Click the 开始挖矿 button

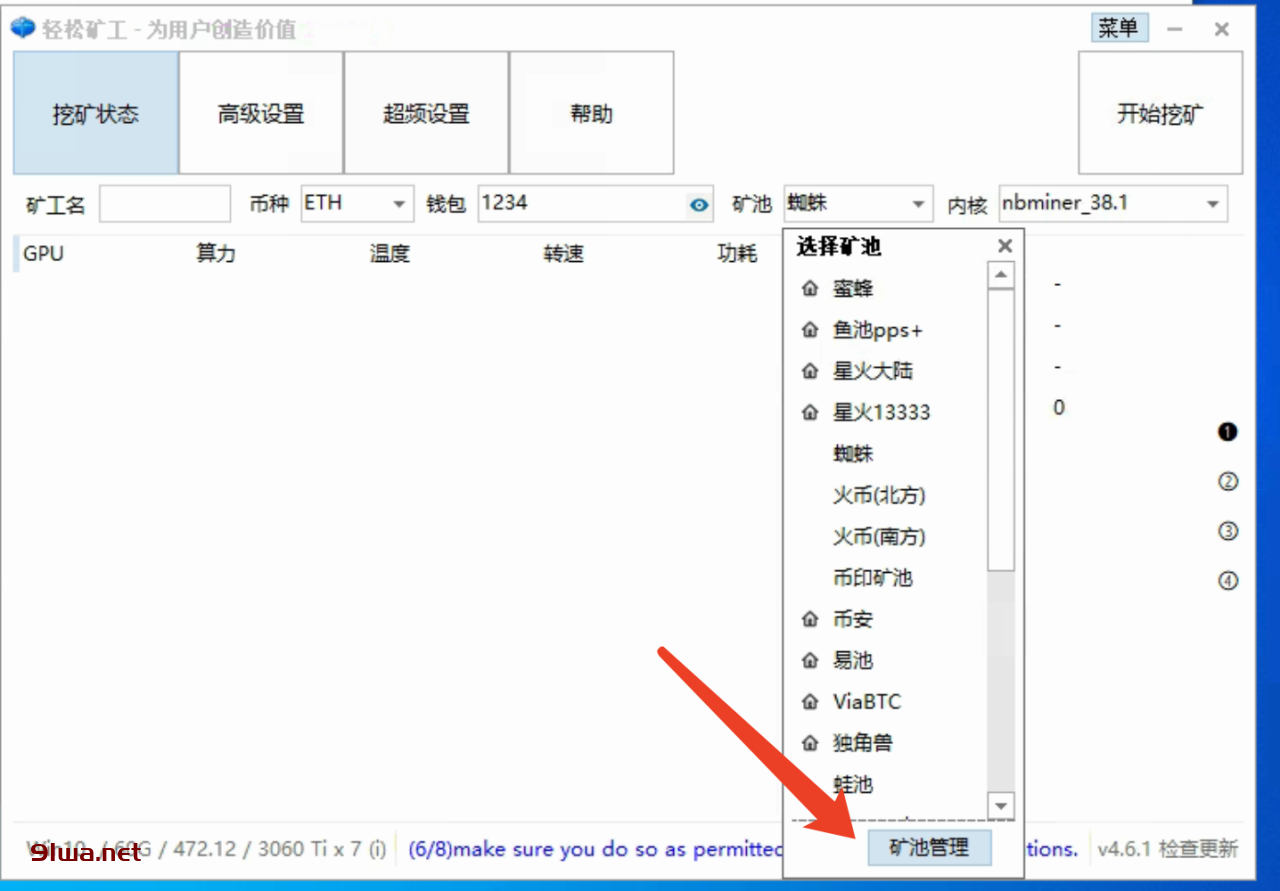click(x=1160, y=113)
